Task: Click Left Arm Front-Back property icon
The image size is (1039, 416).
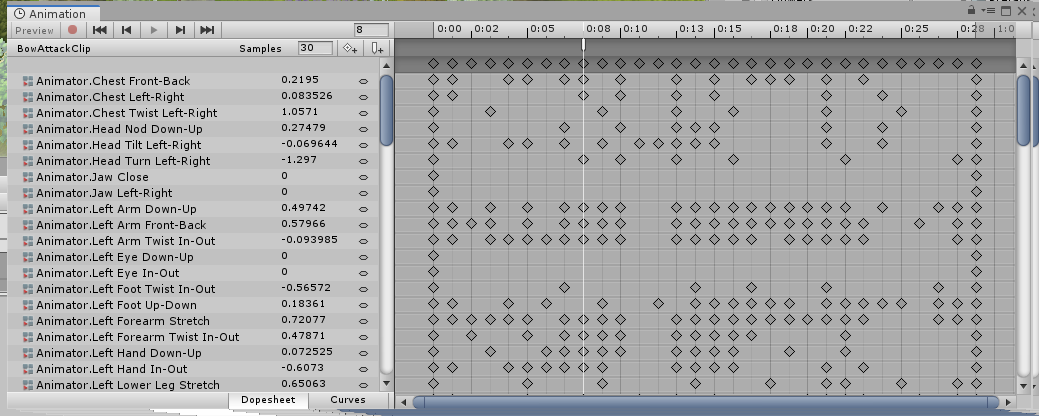Action: coord(28,225)
